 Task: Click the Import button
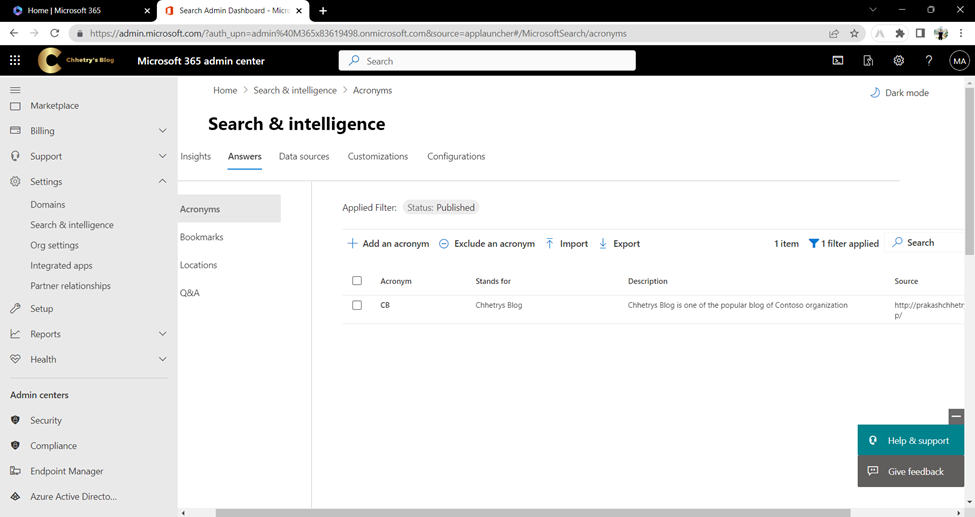tap(566, 243)
